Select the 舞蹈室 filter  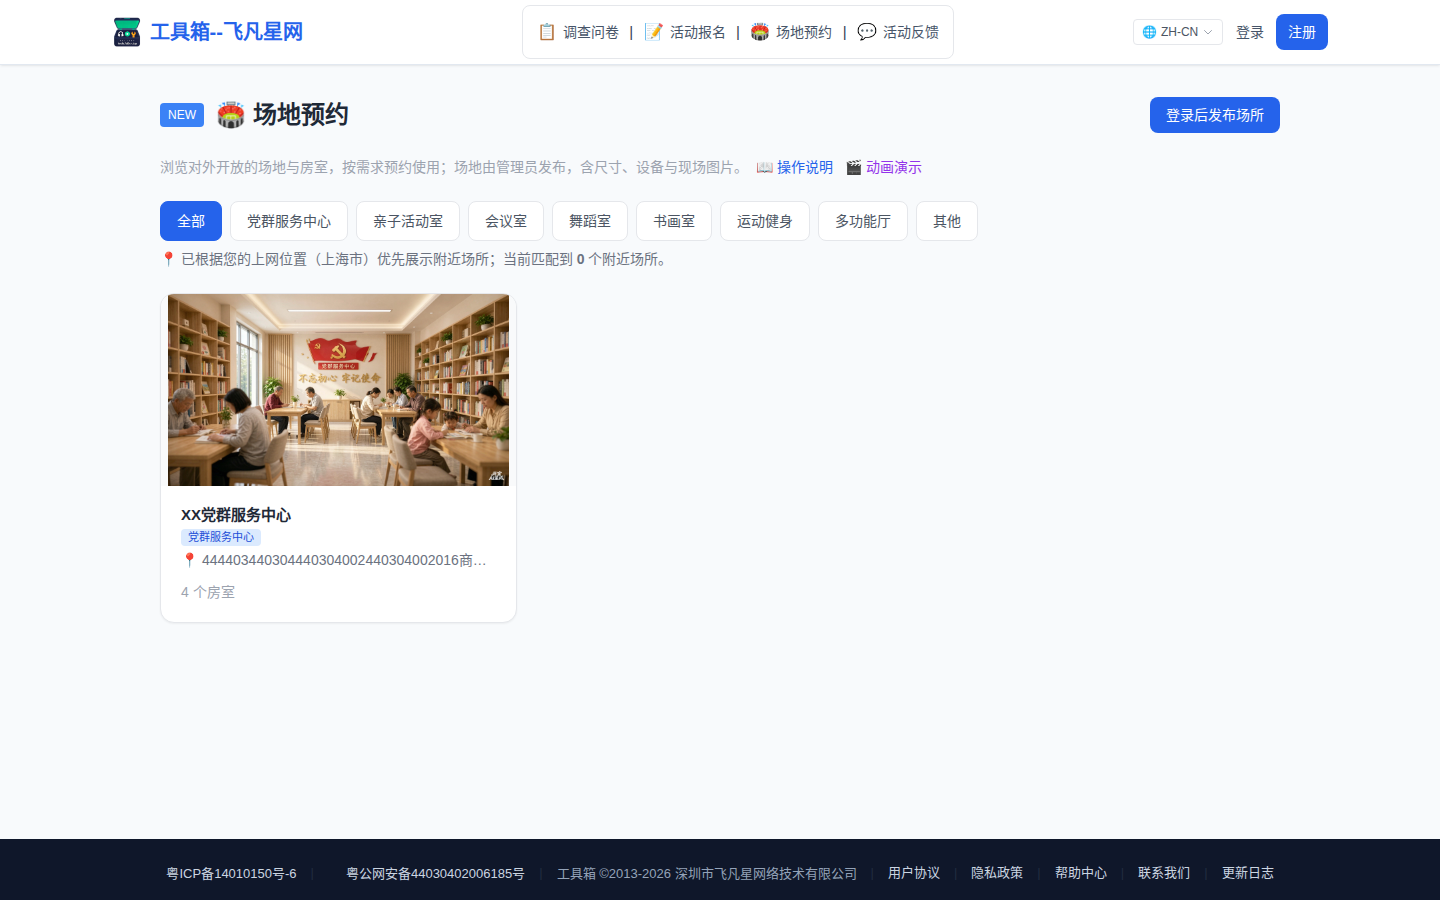pyautogui.click(x=590, y=221)
